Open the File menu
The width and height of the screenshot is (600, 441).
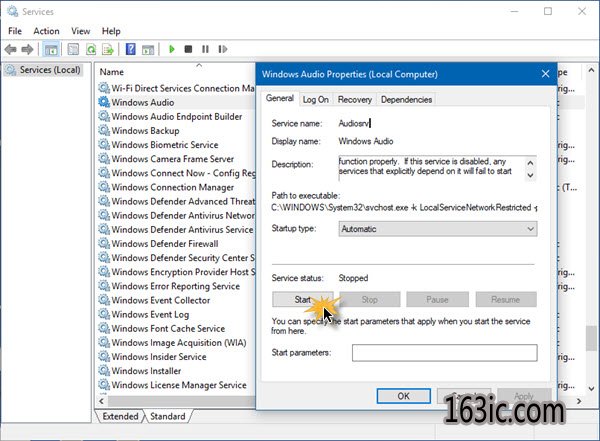click(15, 31)
